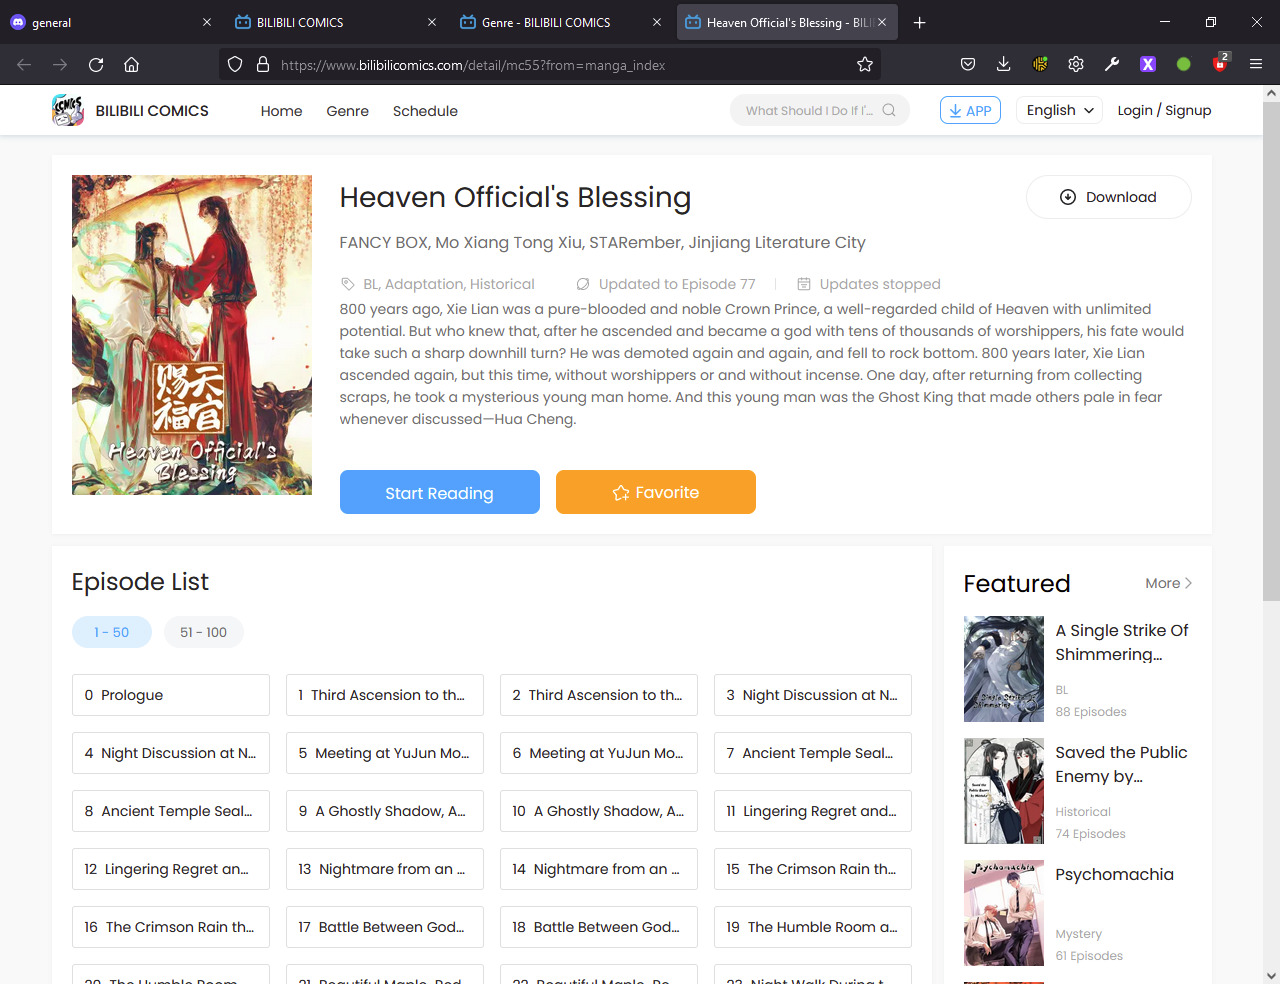Click the Bilibili Comics logo icon
1280x984 pixels.
click(68, 110)
